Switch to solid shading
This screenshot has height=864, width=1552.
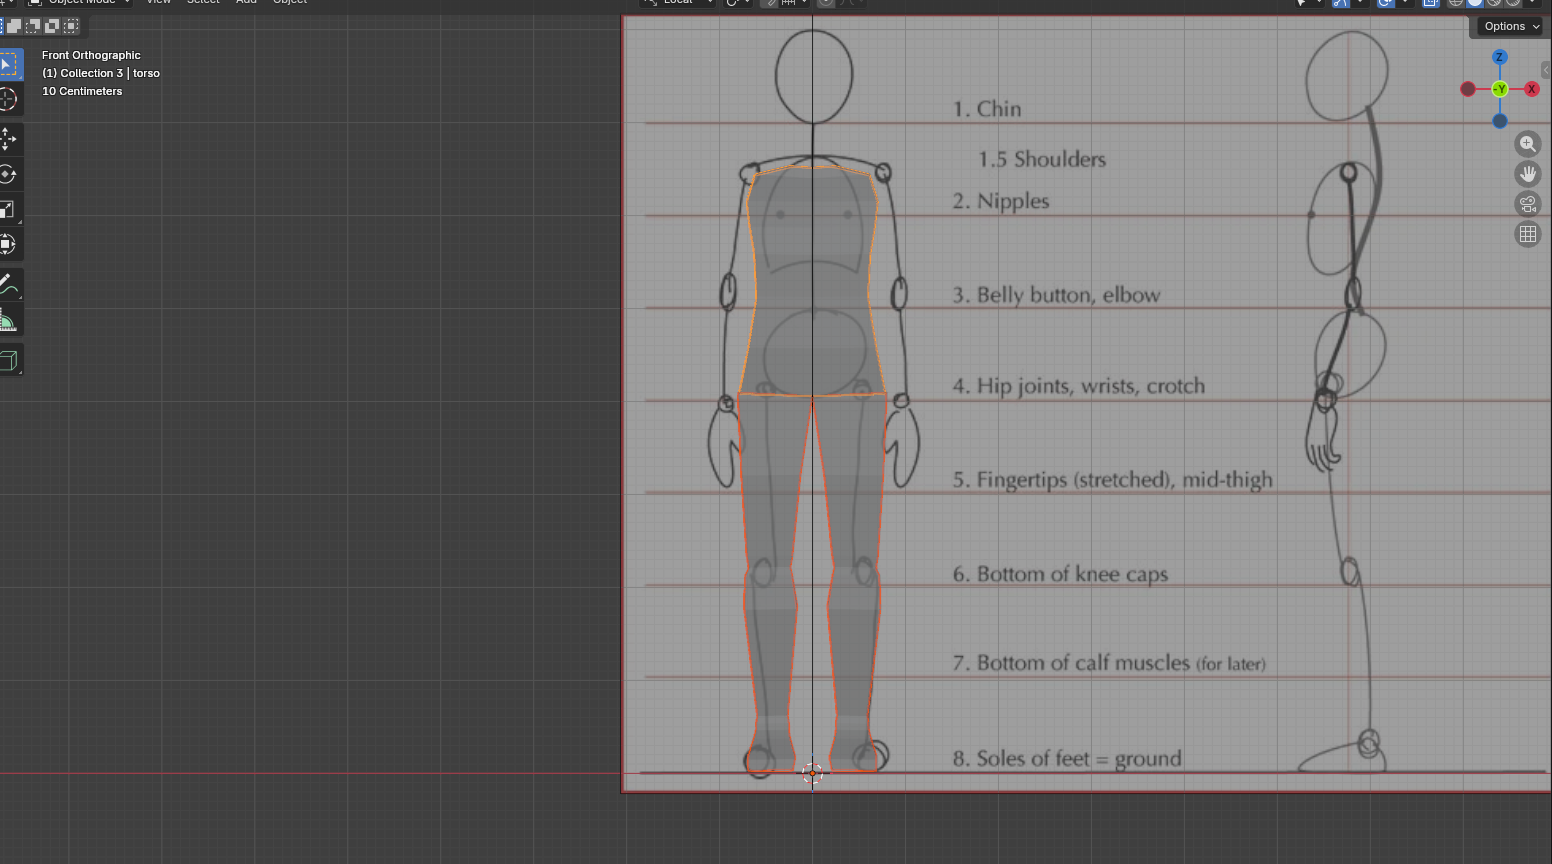tap(1475, 2)
